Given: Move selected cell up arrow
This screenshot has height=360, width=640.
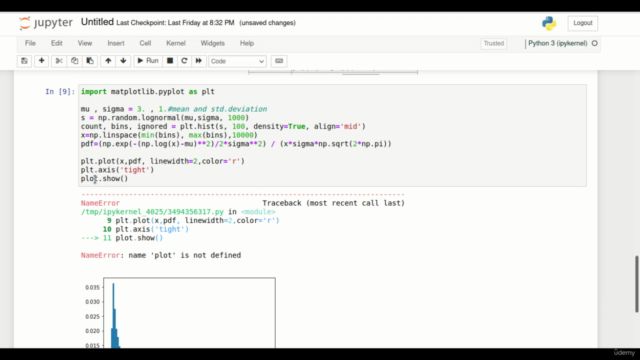Looking at the screenshot, I should tap(108, 61).
